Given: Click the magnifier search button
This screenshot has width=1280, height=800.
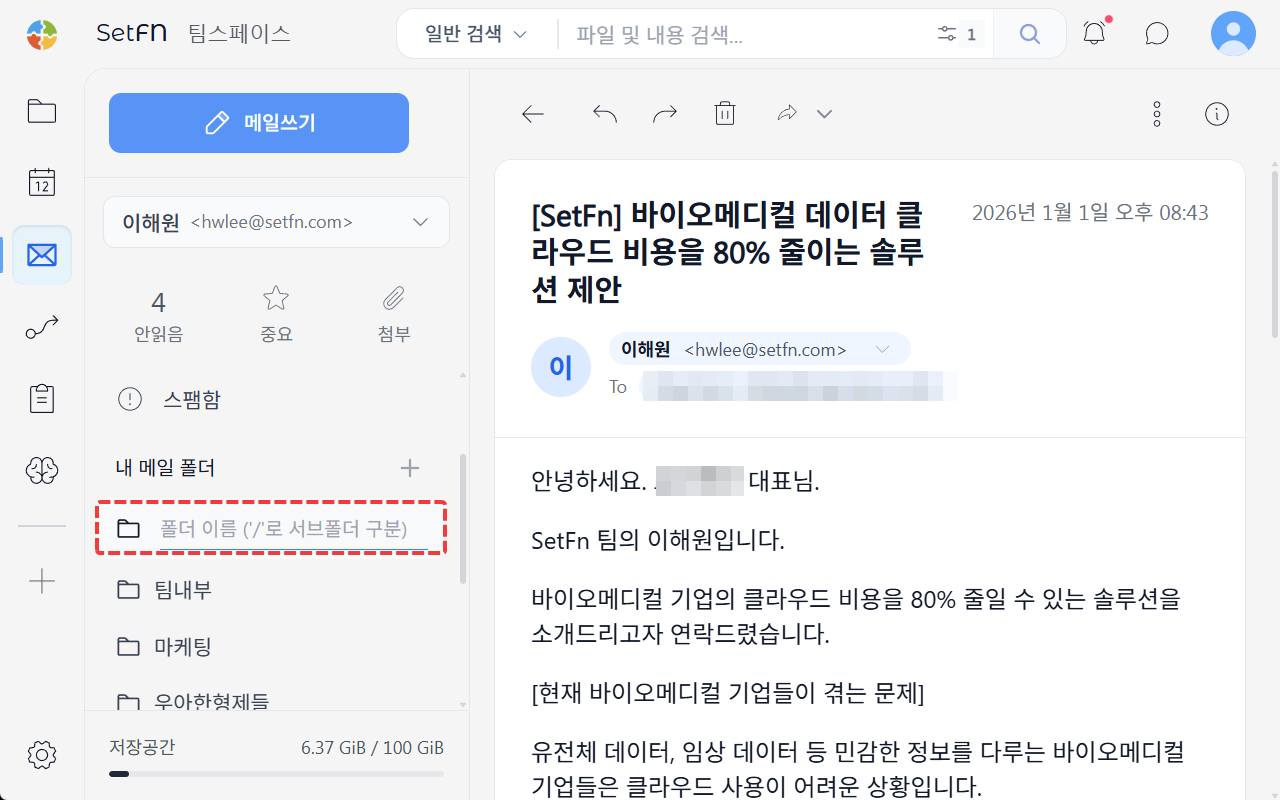Looking at the screenshot, I should pyautogui.click(x=1030, y=34).
